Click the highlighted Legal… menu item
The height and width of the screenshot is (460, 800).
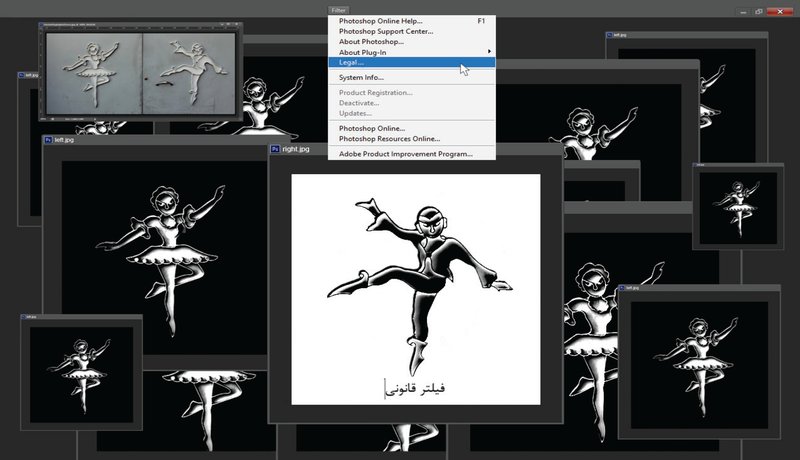click(411, 62)
